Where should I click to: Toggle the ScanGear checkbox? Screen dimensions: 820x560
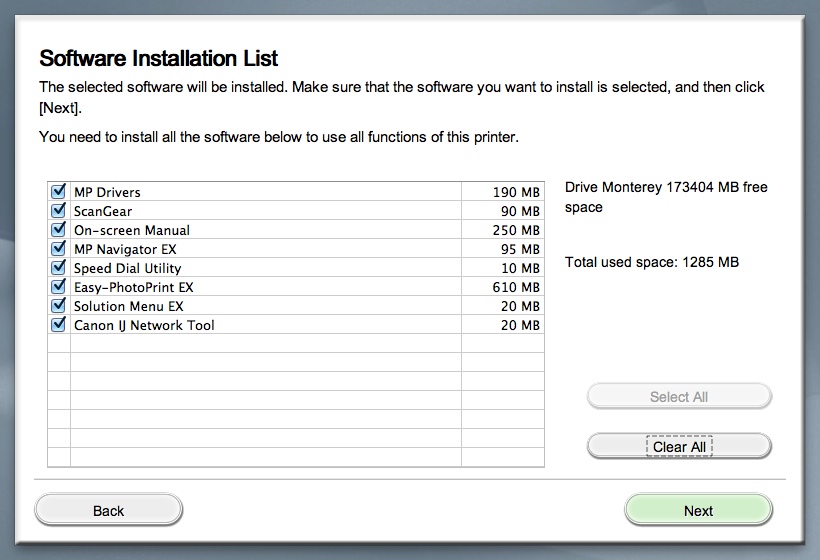(58, 210)
